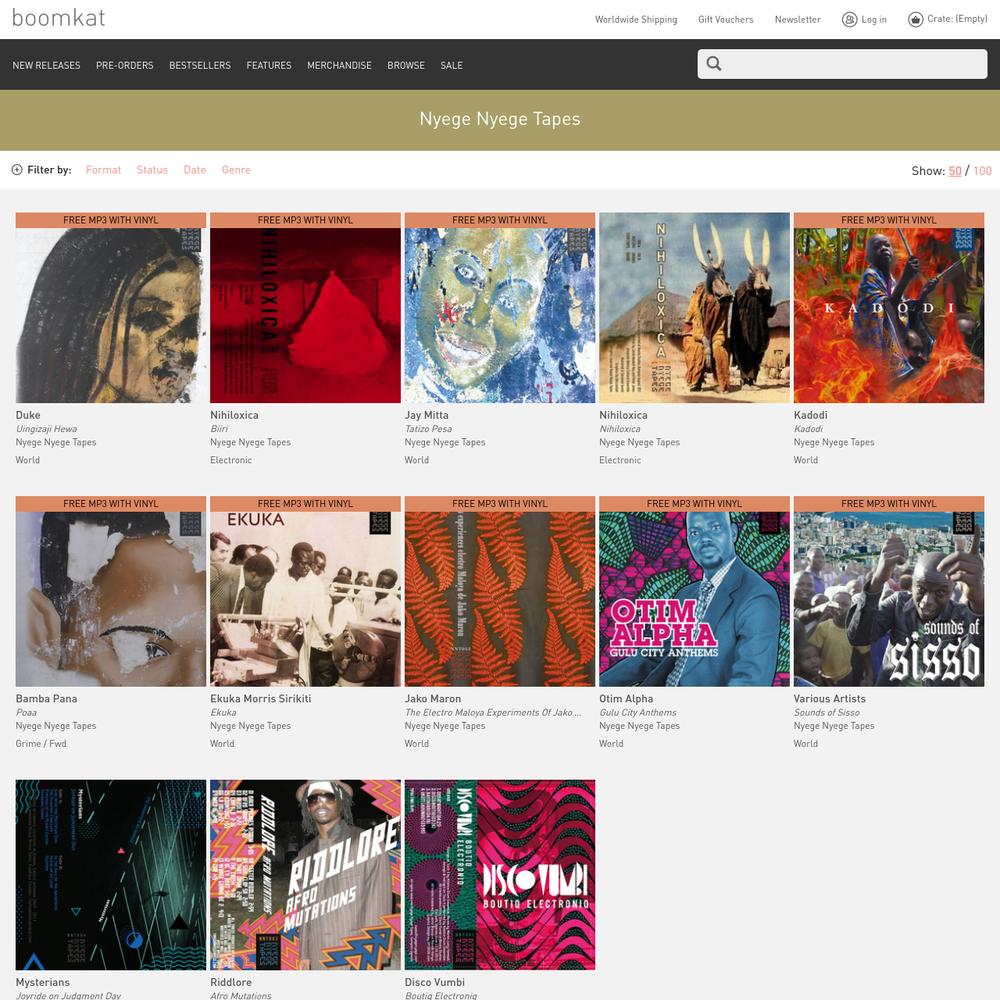Image resolution: width=1000 pixels, height=1000 pixels.
Task: Click the Disco Vumbi artist name
Action: click(435, 983)
